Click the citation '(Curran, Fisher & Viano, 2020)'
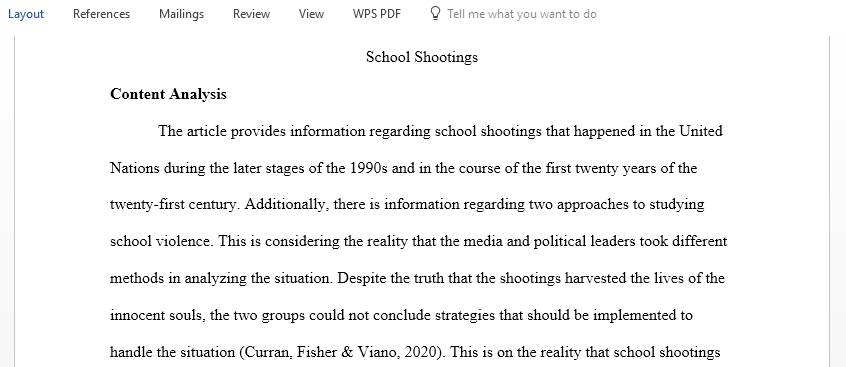 [342, 352]
